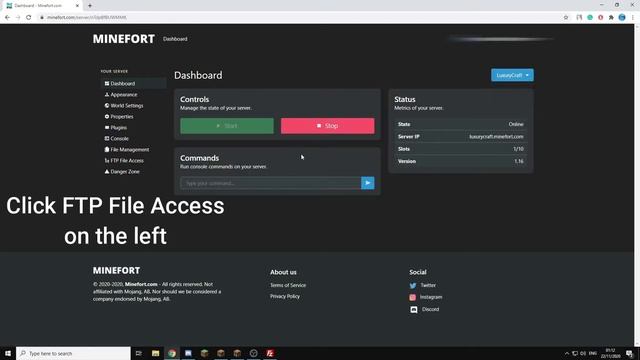Click browser forward arrow
The width and height of the screenshot is (640, 360).
18,18
